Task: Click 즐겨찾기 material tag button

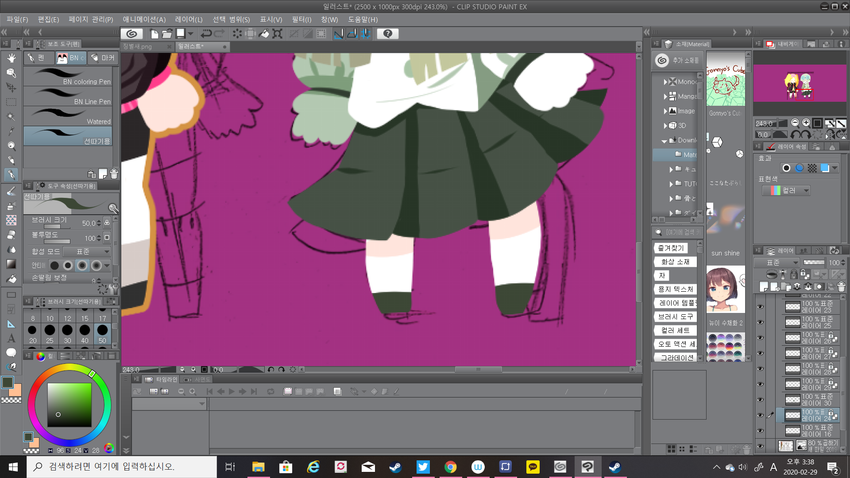Action: coord(671,248)
